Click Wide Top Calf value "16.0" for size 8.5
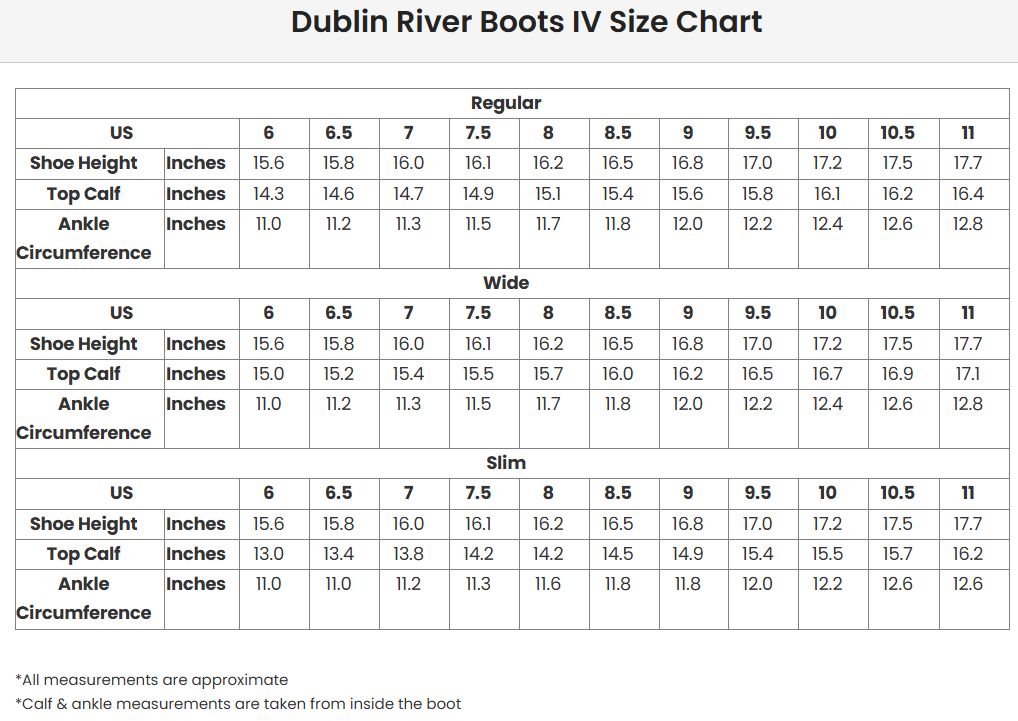Image resolution: width=1018 pixels, height=721 pixels. 617,374
